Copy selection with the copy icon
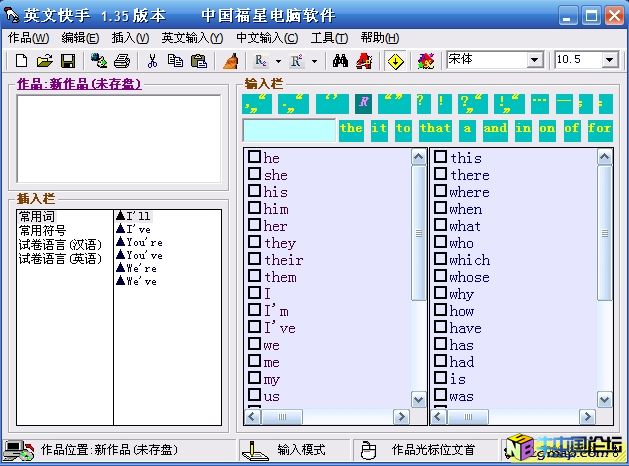Viewport: 629px width, 466px height. pyautogui.click(x=175, y=61)
